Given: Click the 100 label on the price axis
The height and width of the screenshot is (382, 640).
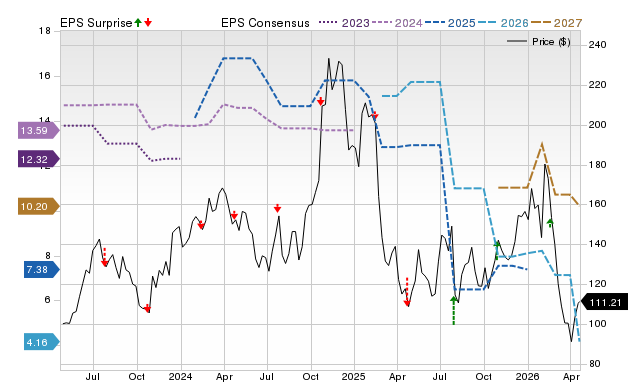Looking at the screenshot, I should (598, 324).
